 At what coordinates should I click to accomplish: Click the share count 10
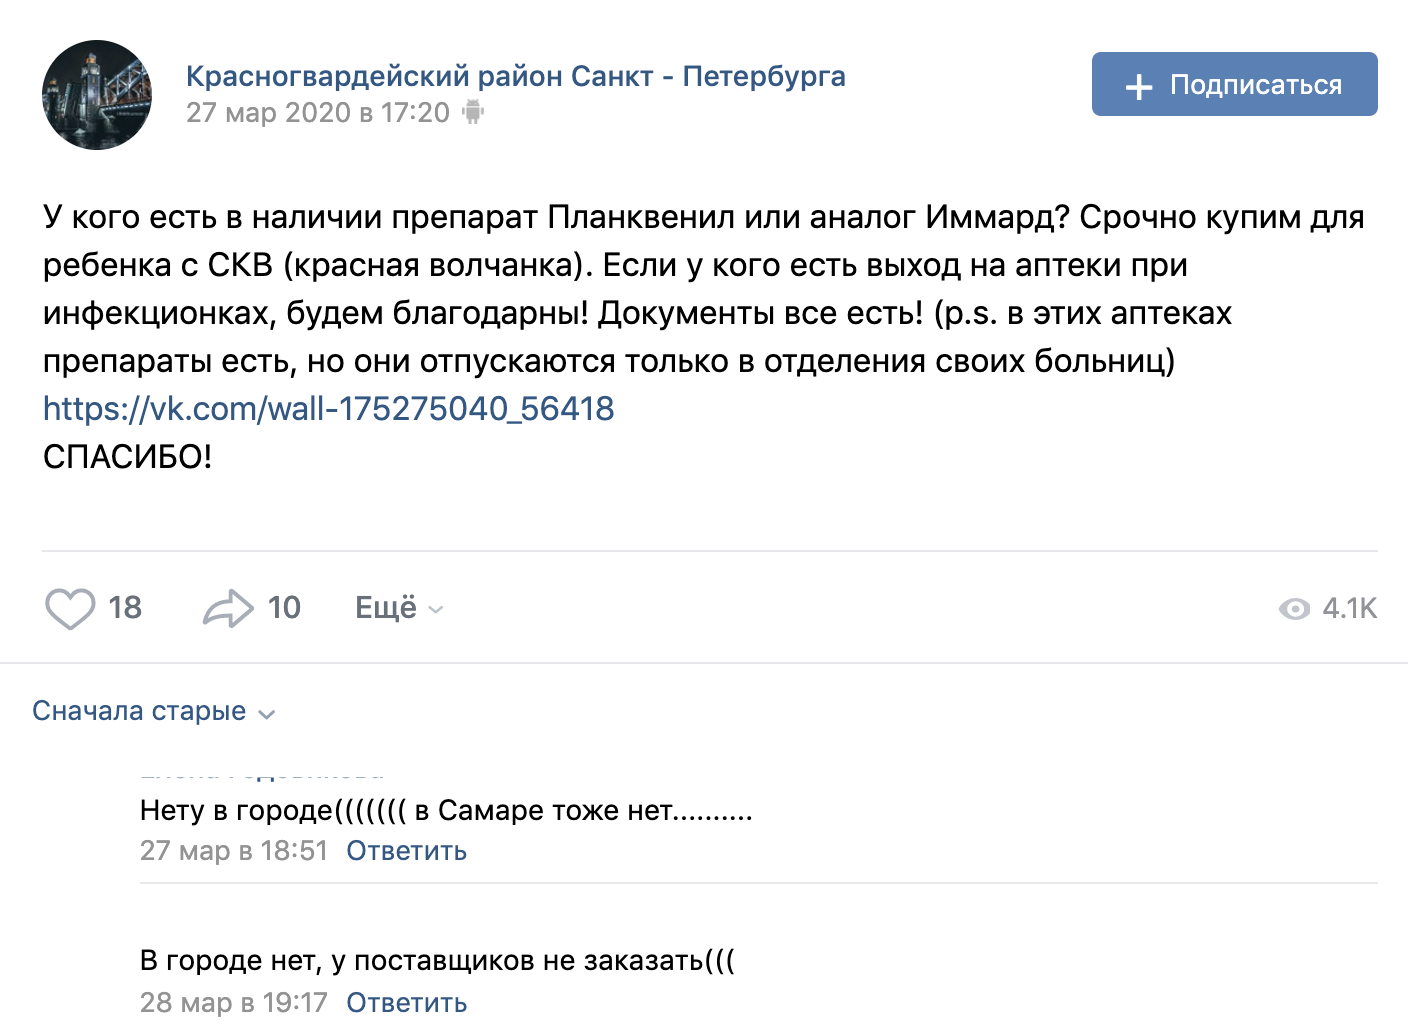point(284,608)
